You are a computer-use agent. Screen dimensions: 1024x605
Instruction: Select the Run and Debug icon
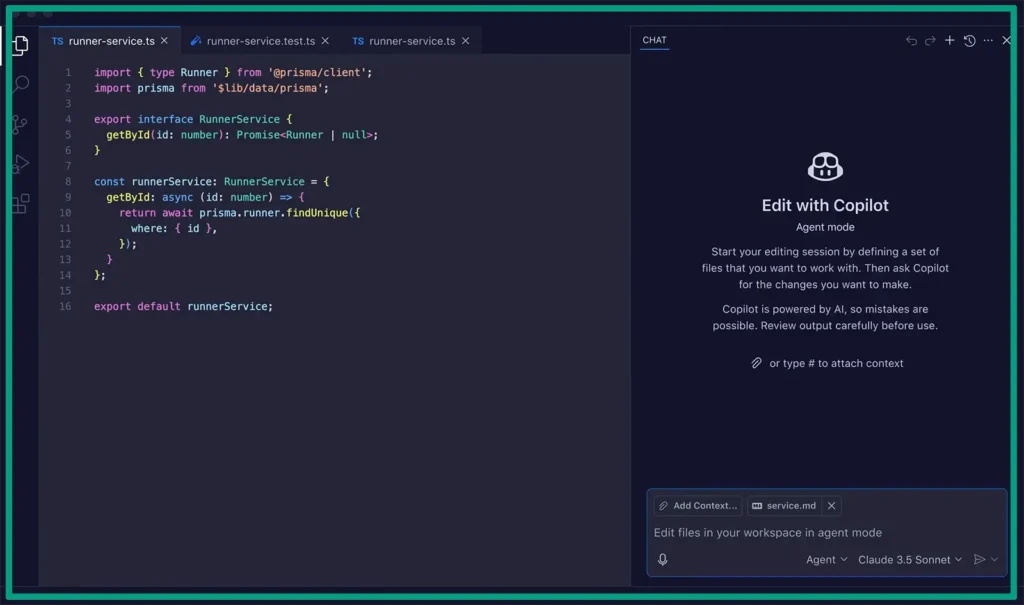(x=20, y=162)
